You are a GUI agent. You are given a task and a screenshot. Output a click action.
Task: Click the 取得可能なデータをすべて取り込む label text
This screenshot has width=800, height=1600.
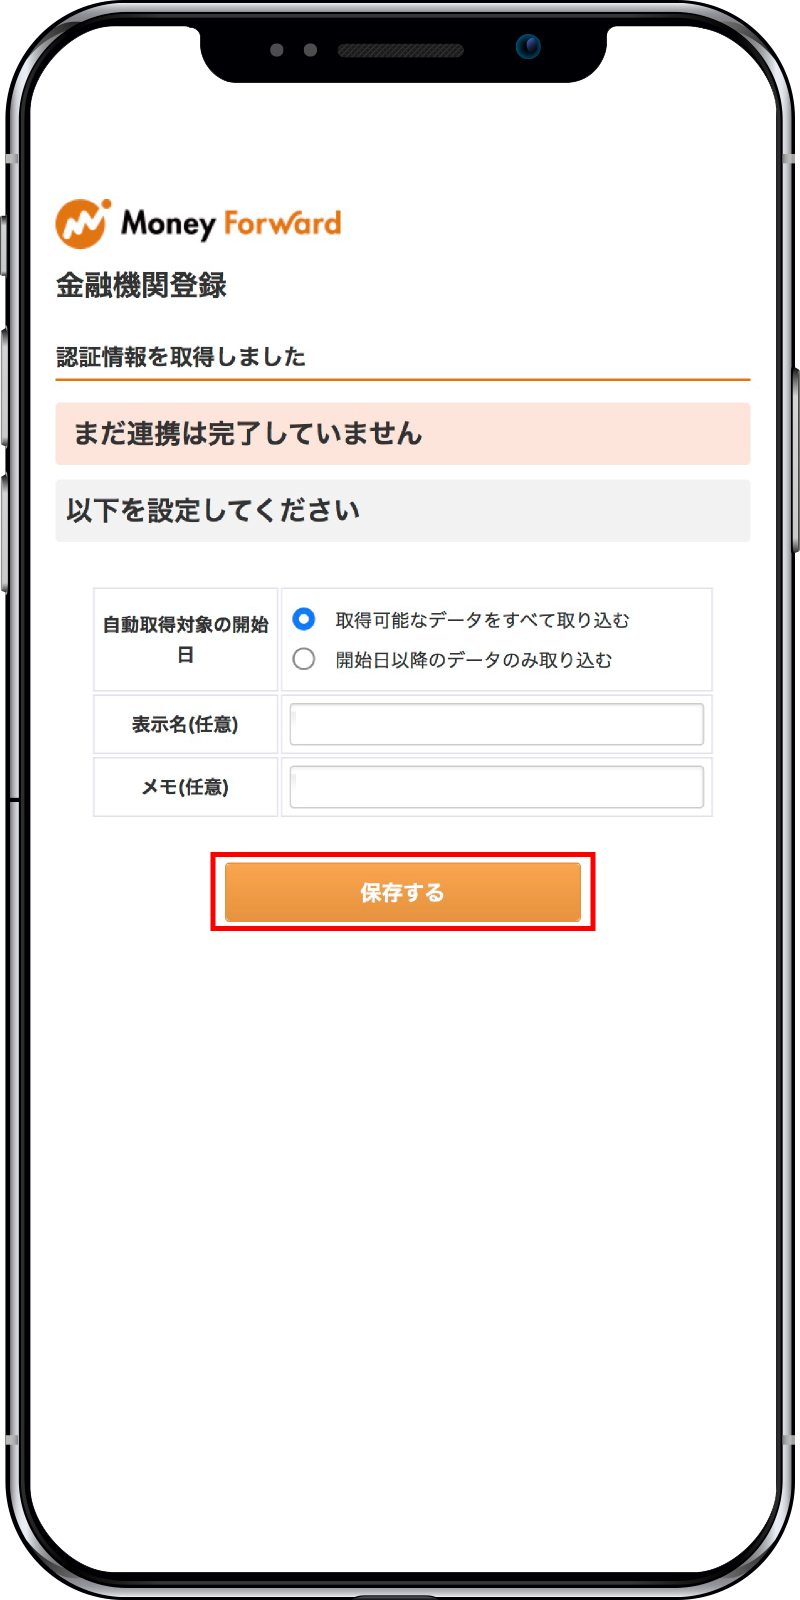pos(482,620)
